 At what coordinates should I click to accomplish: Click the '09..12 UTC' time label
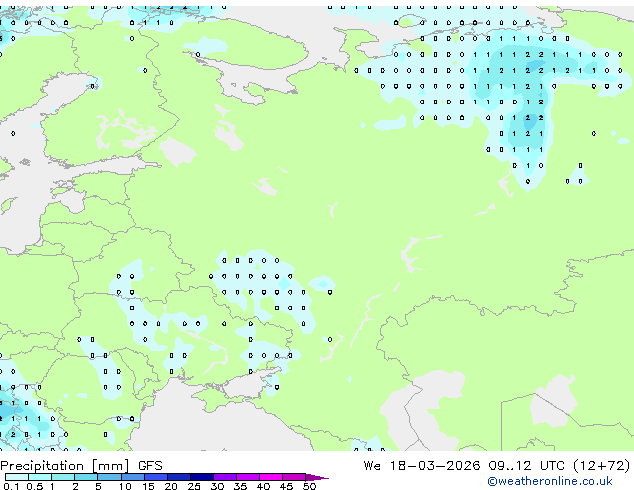(526, 466)
